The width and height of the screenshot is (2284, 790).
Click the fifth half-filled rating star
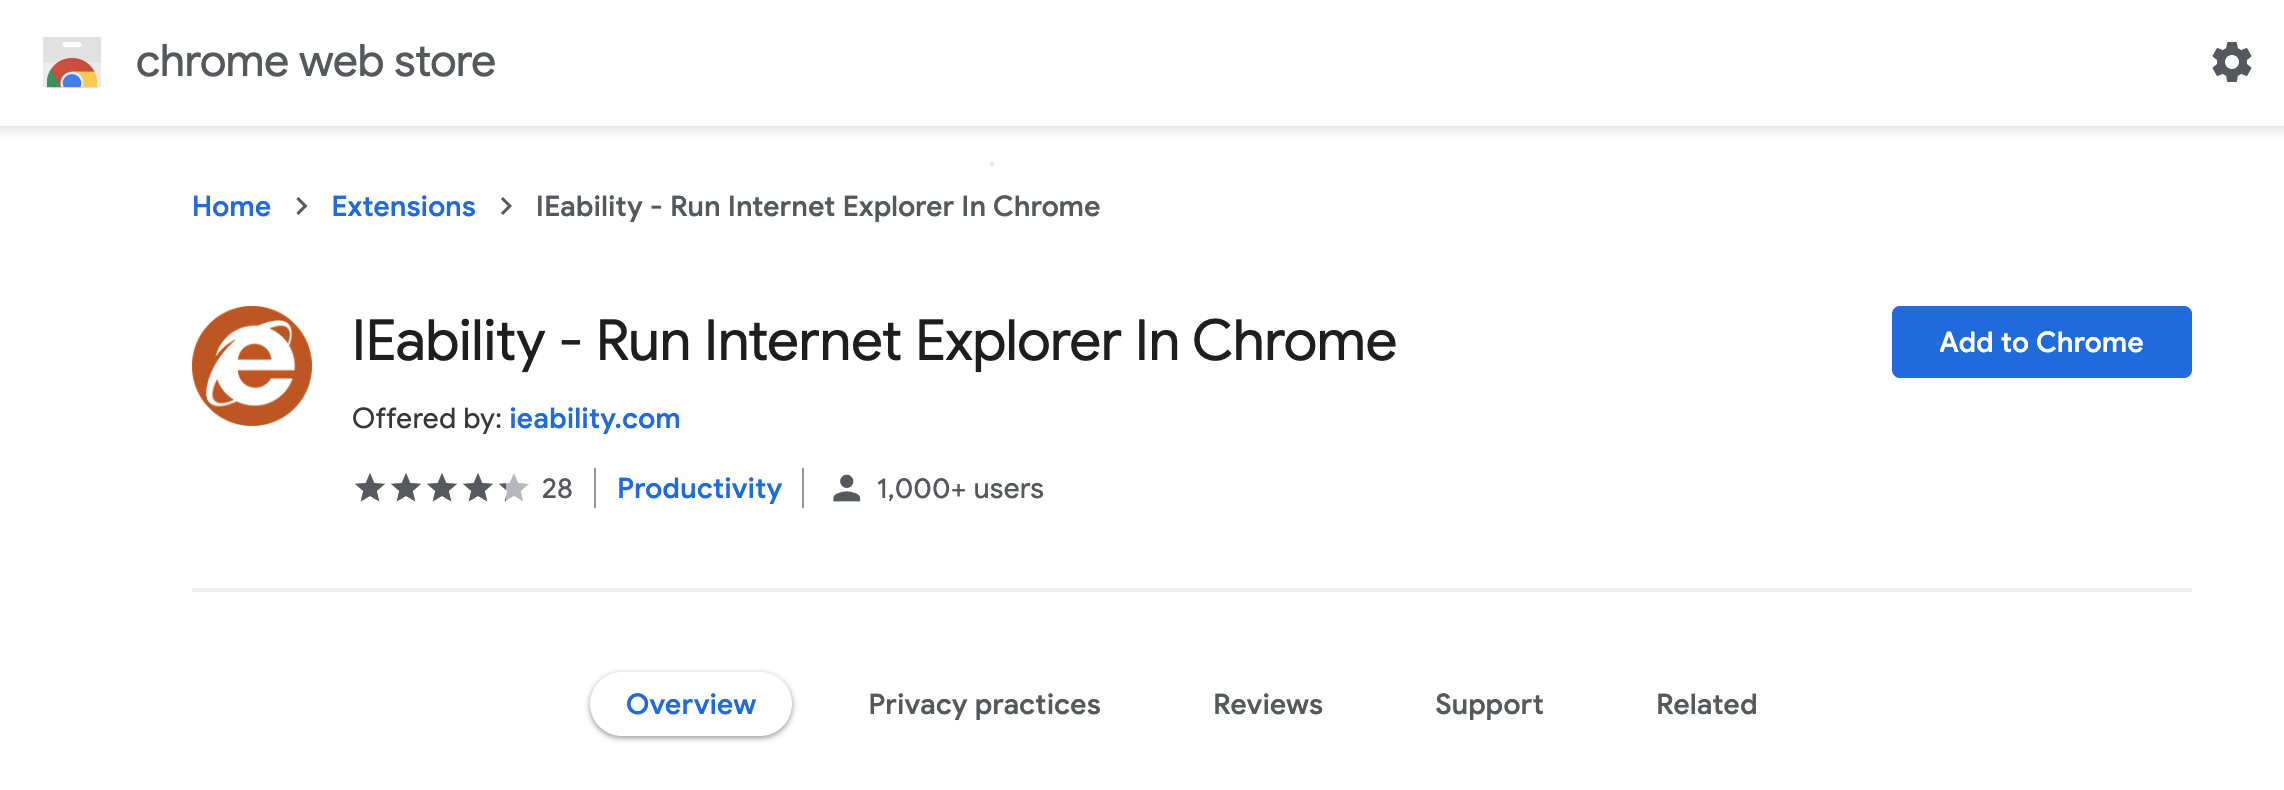[514, 488]
